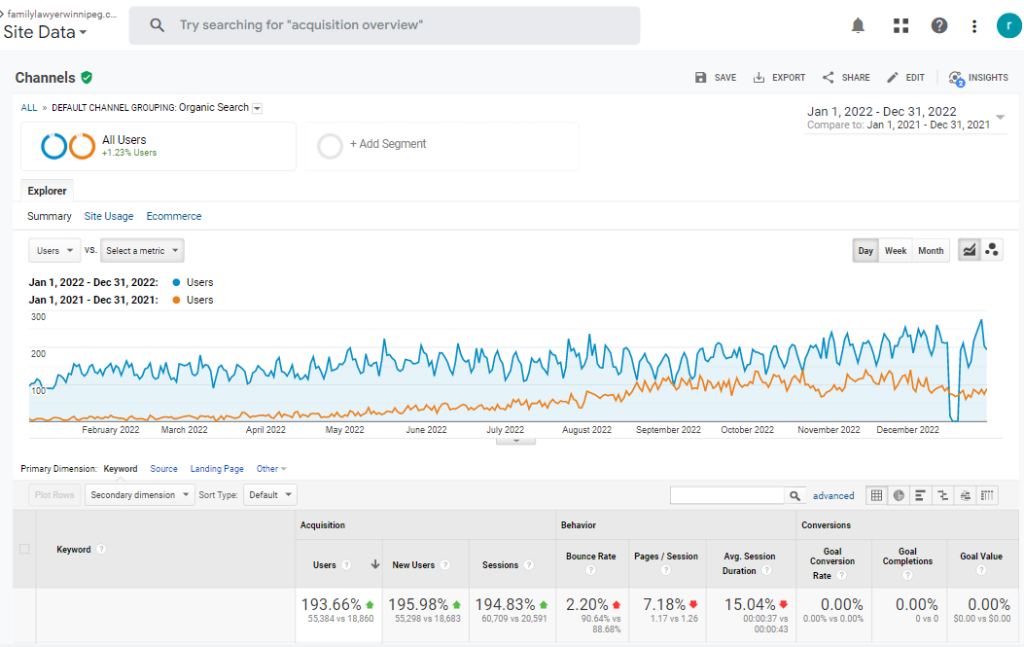
Task: Toggle the keyword table select-all checkbox
Action: pyautogui.click(x=25, y=549)
